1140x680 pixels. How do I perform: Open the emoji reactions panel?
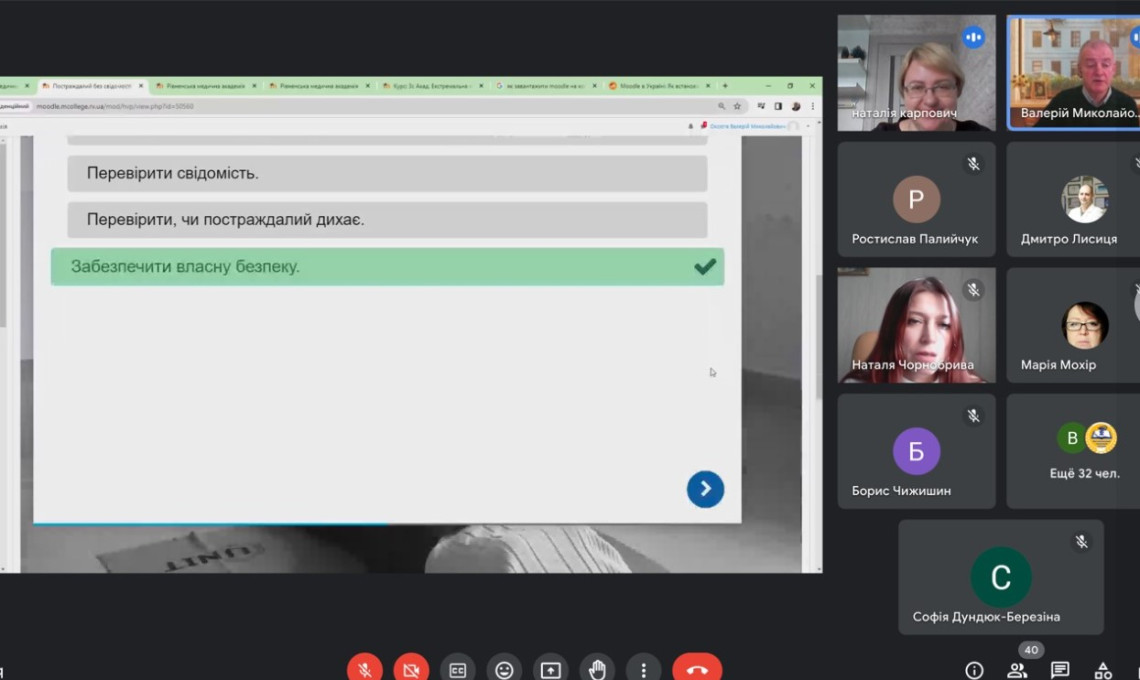click(x=504, y=669)
